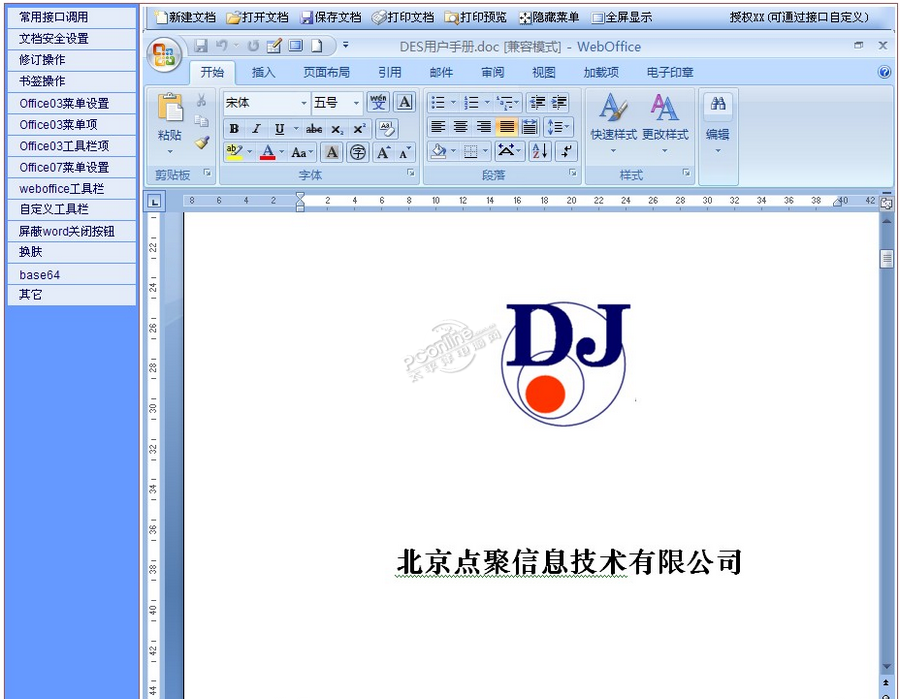The image size is (900, 699).
Task: Click the Cut scissors icon
Action: tap(201, 100)
